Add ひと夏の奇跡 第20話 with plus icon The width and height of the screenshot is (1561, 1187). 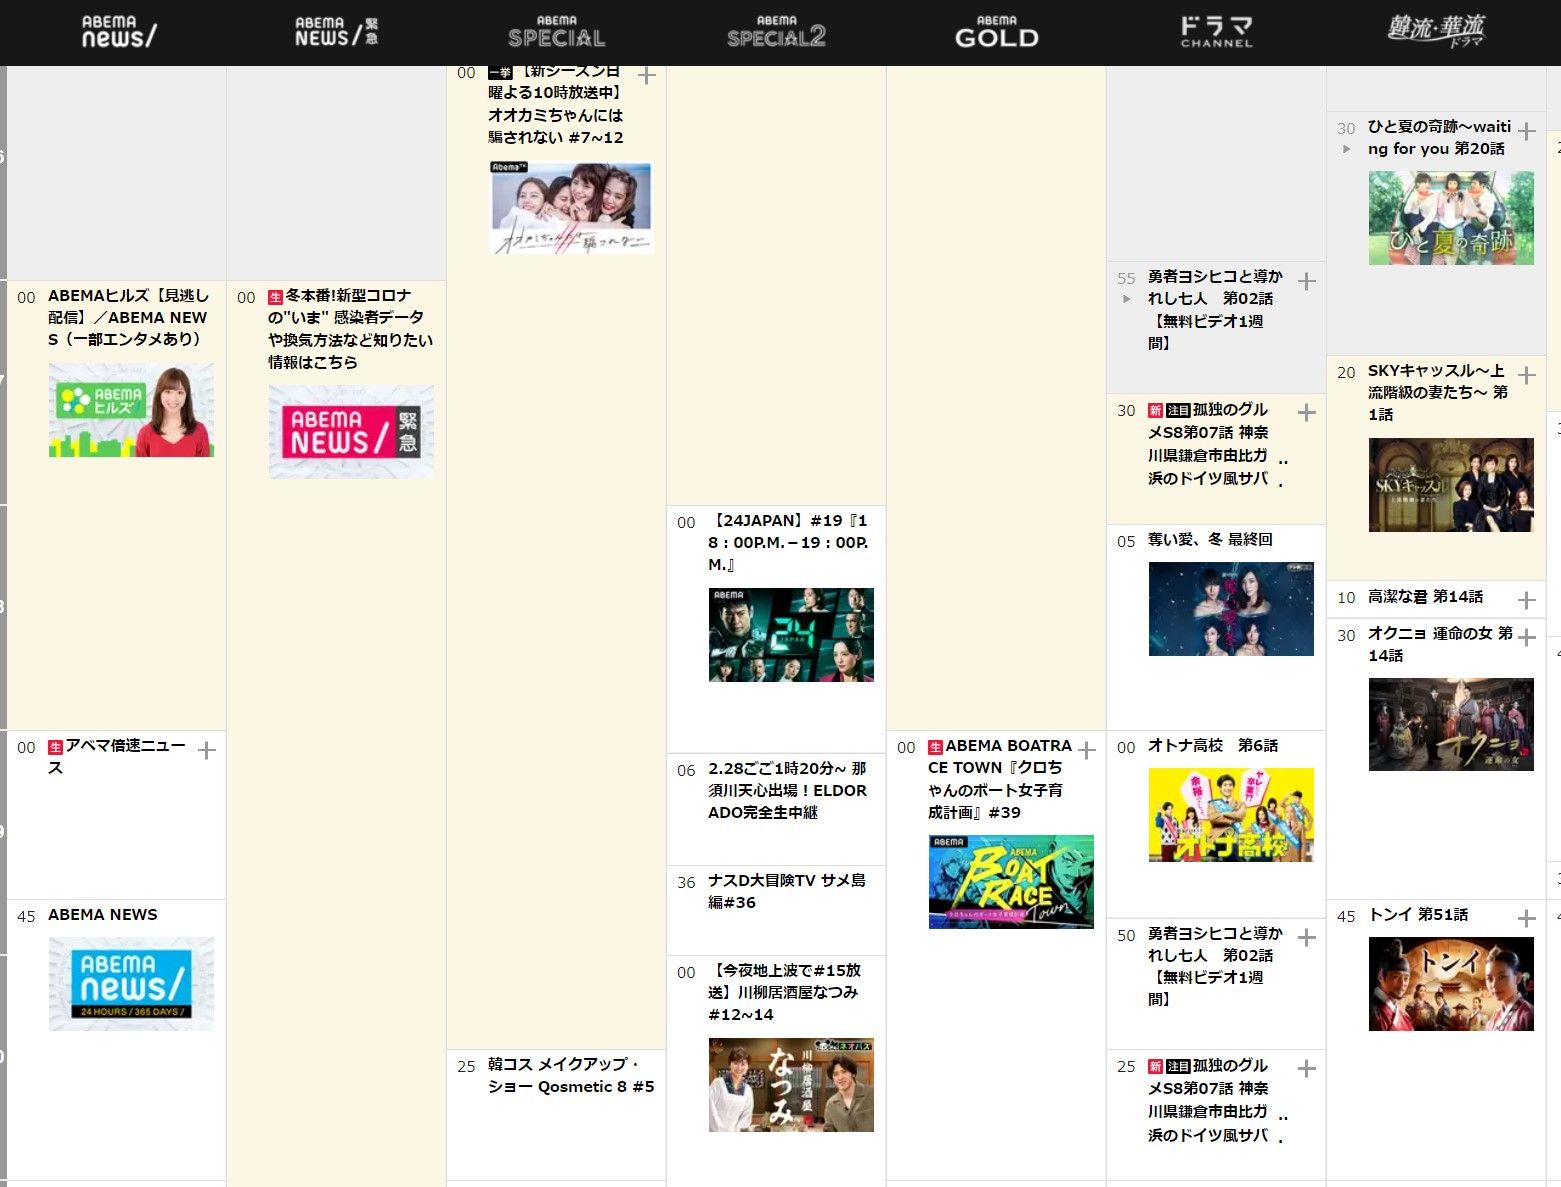(1526, 131)
